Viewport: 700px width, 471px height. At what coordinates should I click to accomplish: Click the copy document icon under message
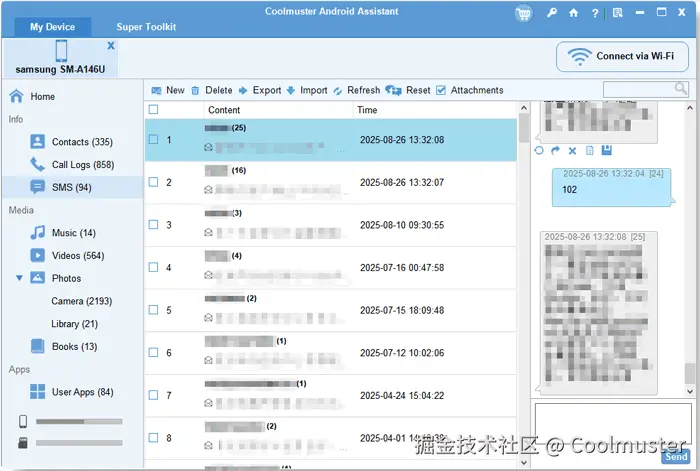click(589, 150)
